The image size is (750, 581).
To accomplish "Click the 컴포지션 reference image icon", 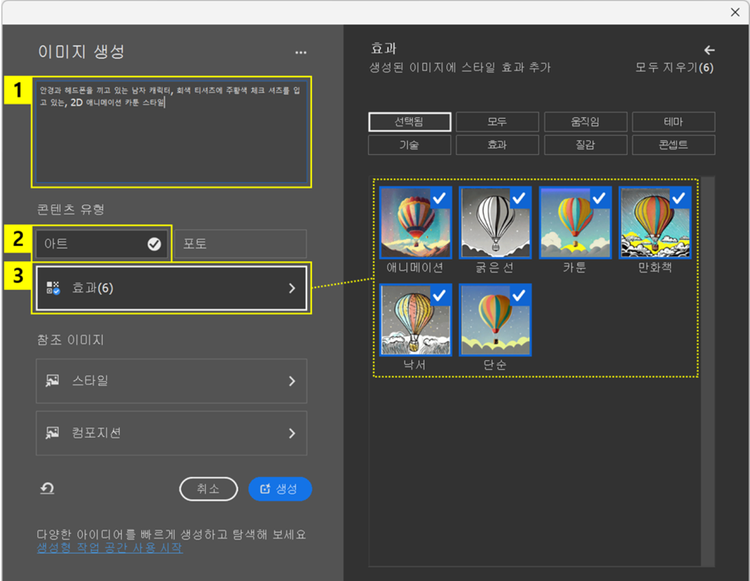I will [52, 433].
